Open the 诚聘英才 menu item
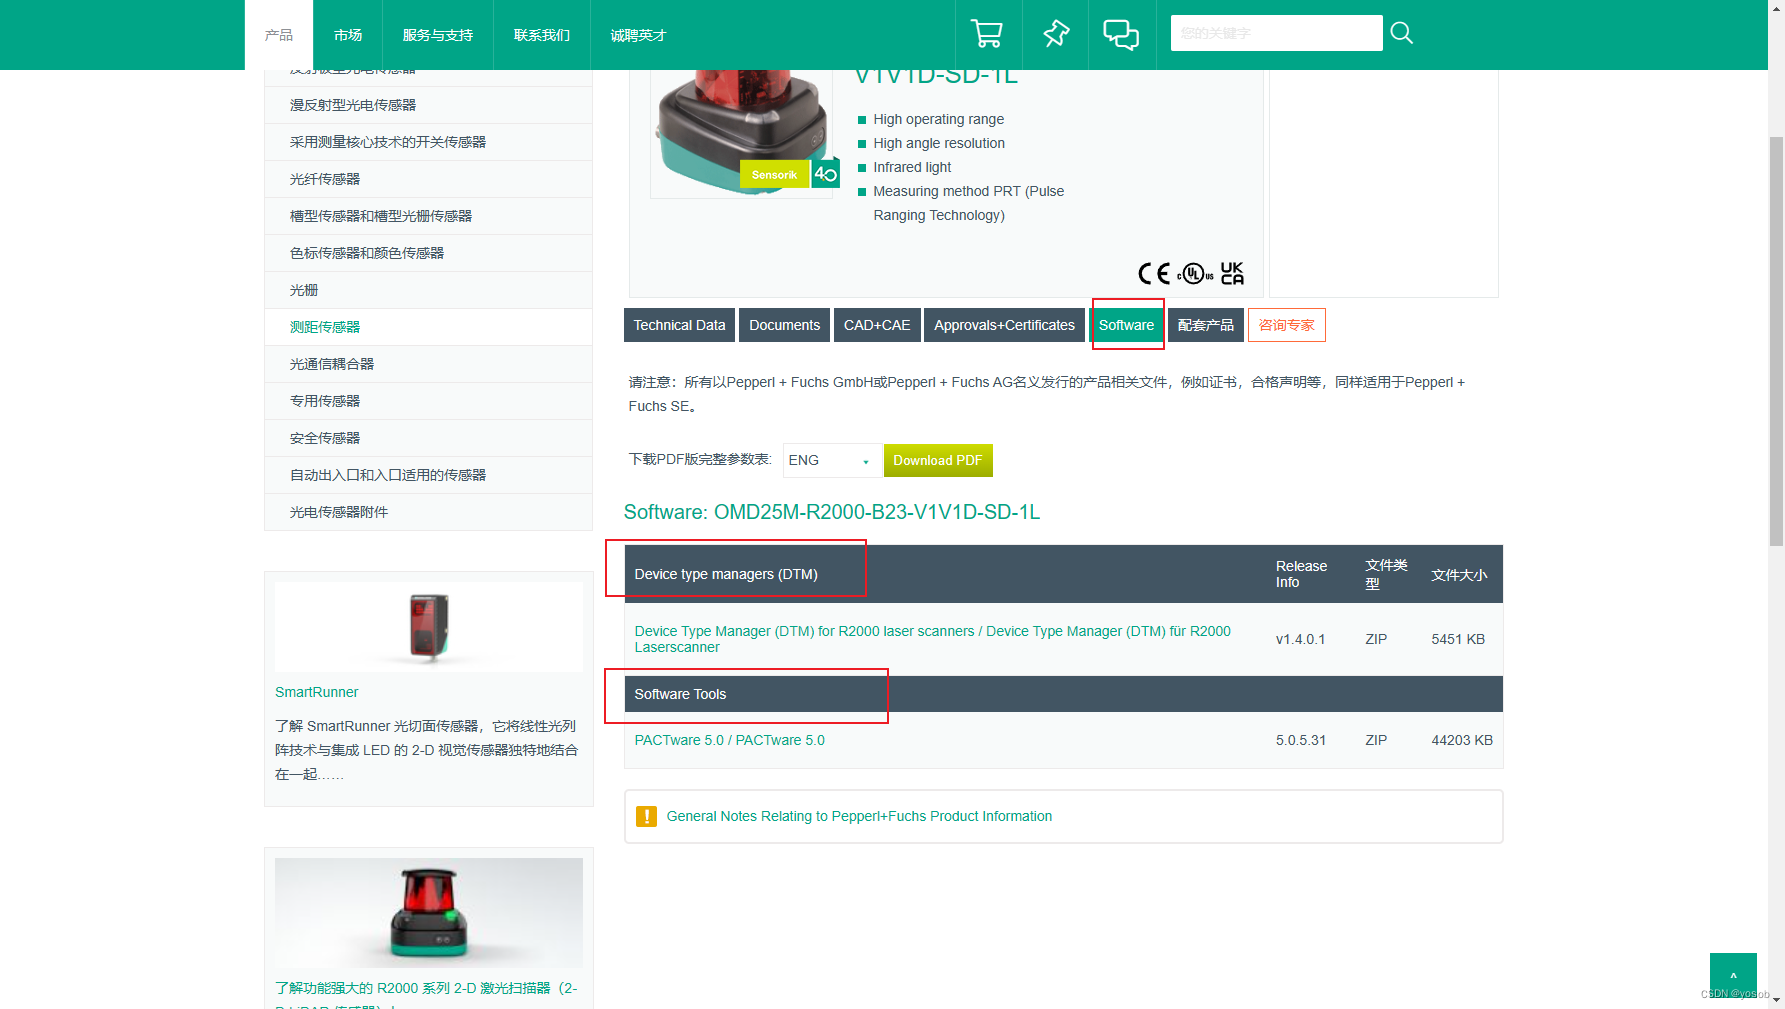 tap(638, 35)
